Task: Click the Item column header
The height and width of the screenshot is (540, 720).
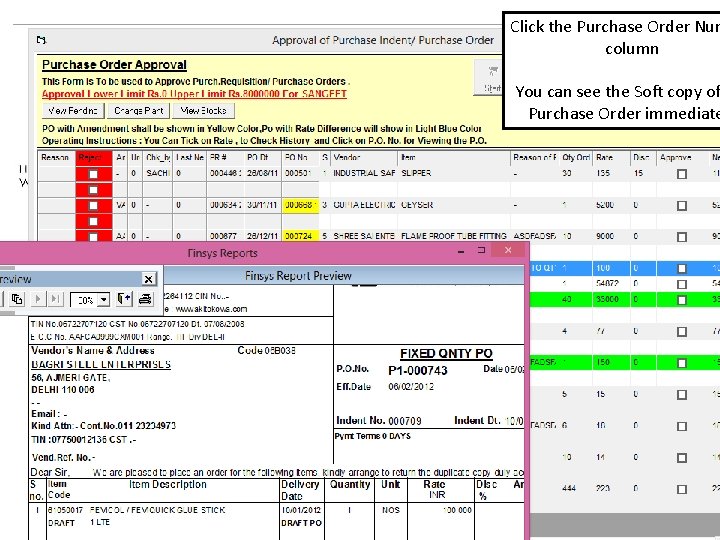Action: tap(454, 158)
